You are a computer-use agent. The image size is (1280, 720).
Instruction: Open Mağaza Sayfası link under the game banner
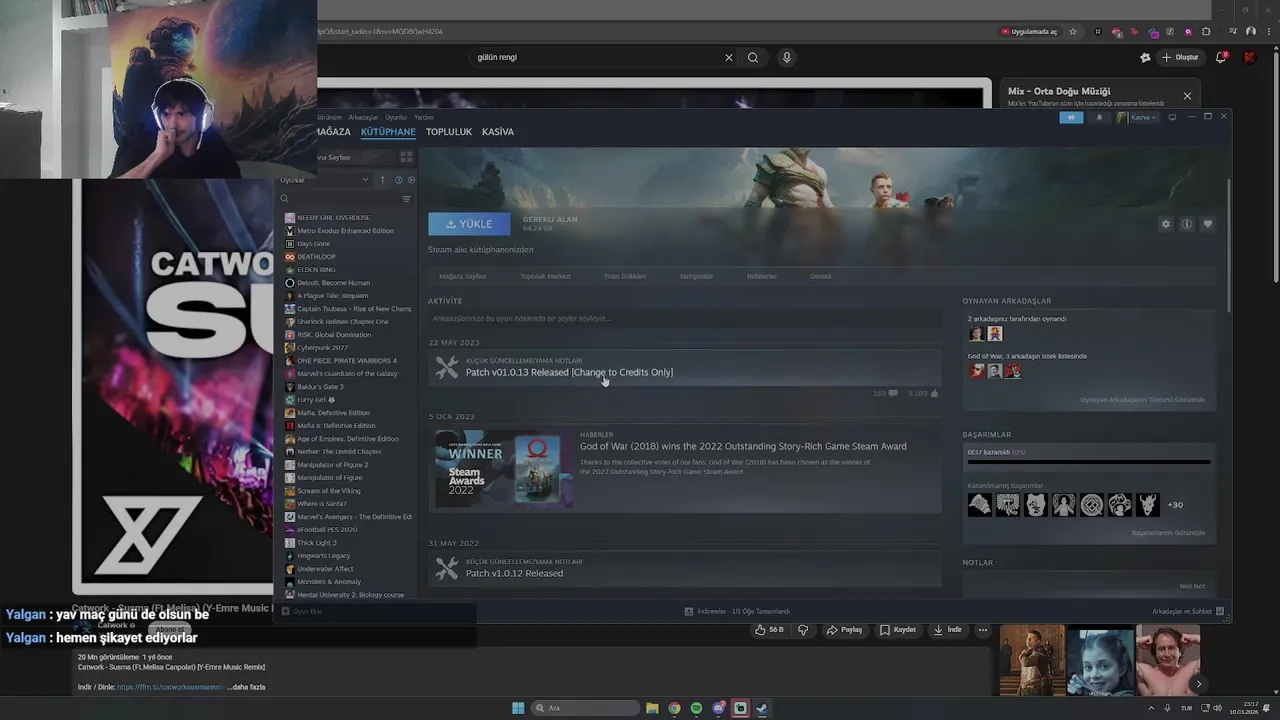(462, 276)
